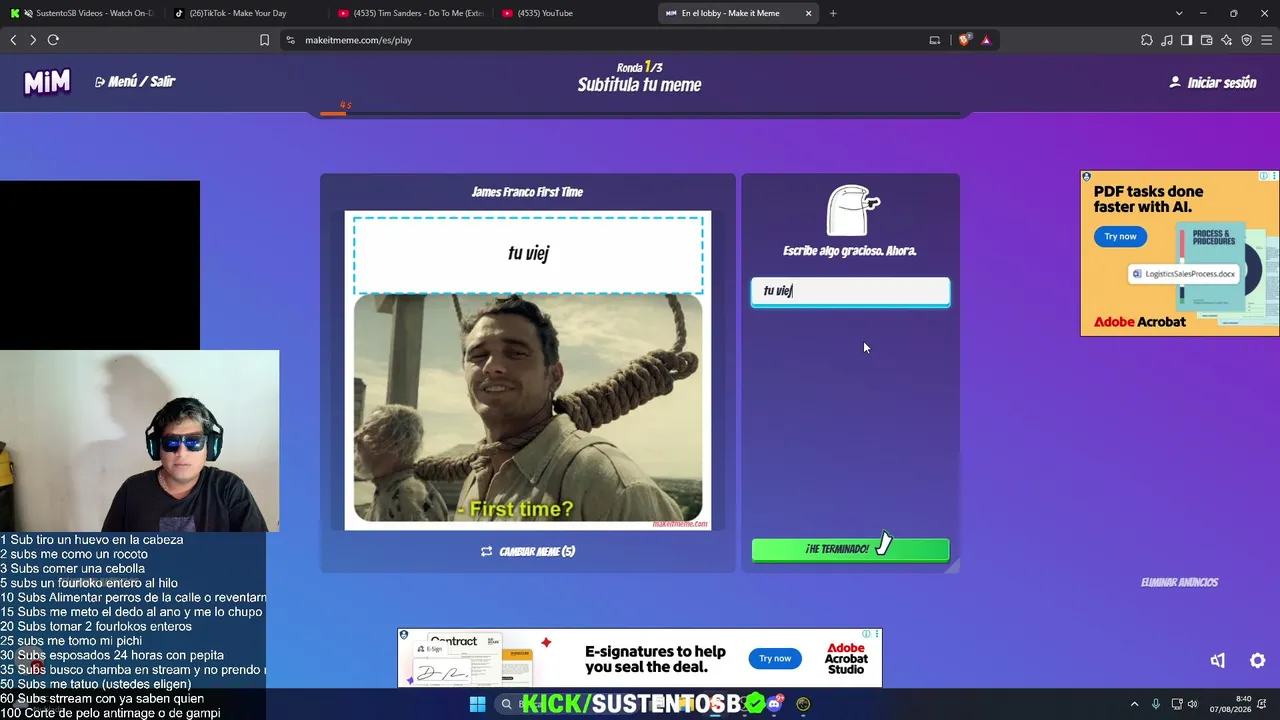Toggle the browser sidebar panel icon
This screenshot has height=720, width=1280.
[1186, 40]
